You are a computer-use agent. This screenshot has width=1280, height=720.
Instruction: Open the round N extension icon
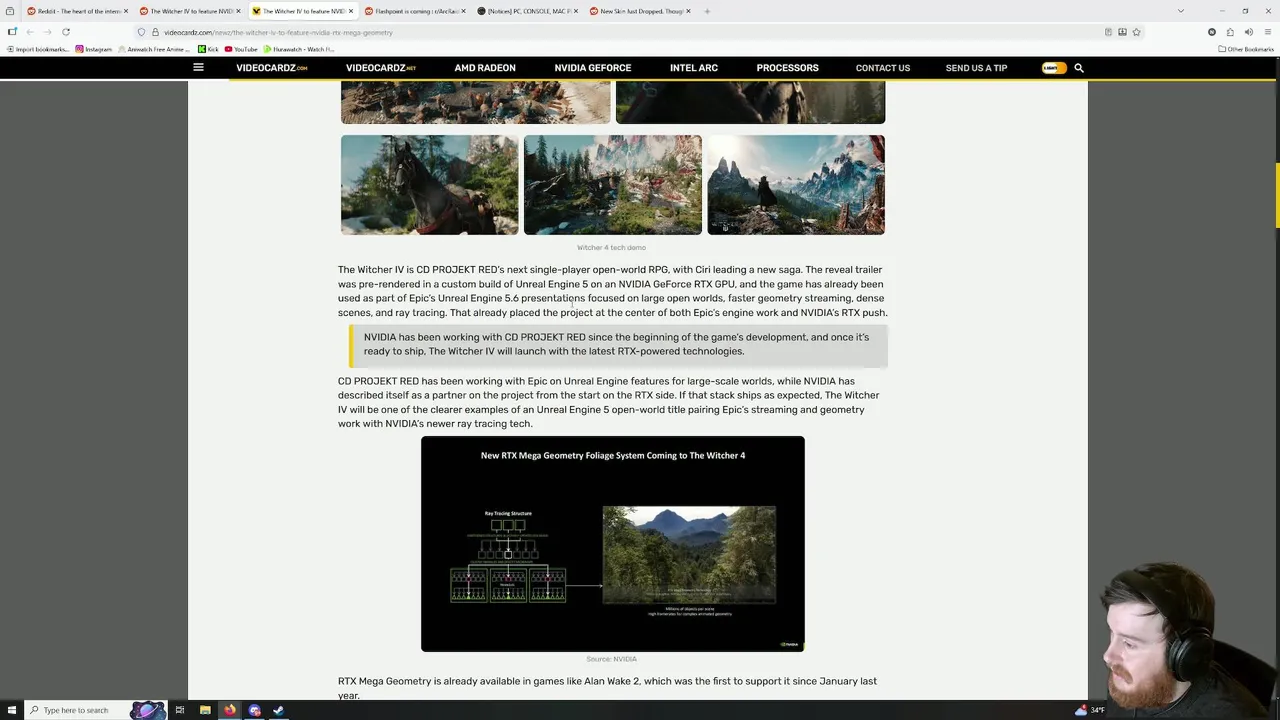coord(1212,32)
